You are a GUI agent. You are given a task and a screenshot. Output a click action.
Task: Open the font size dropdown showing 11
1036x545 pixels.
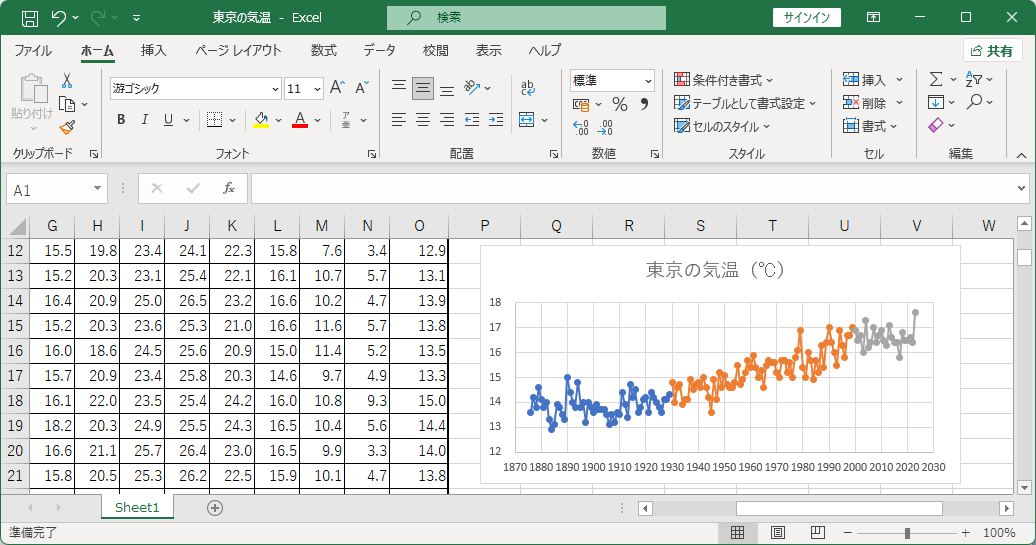(x=317, y=89)
